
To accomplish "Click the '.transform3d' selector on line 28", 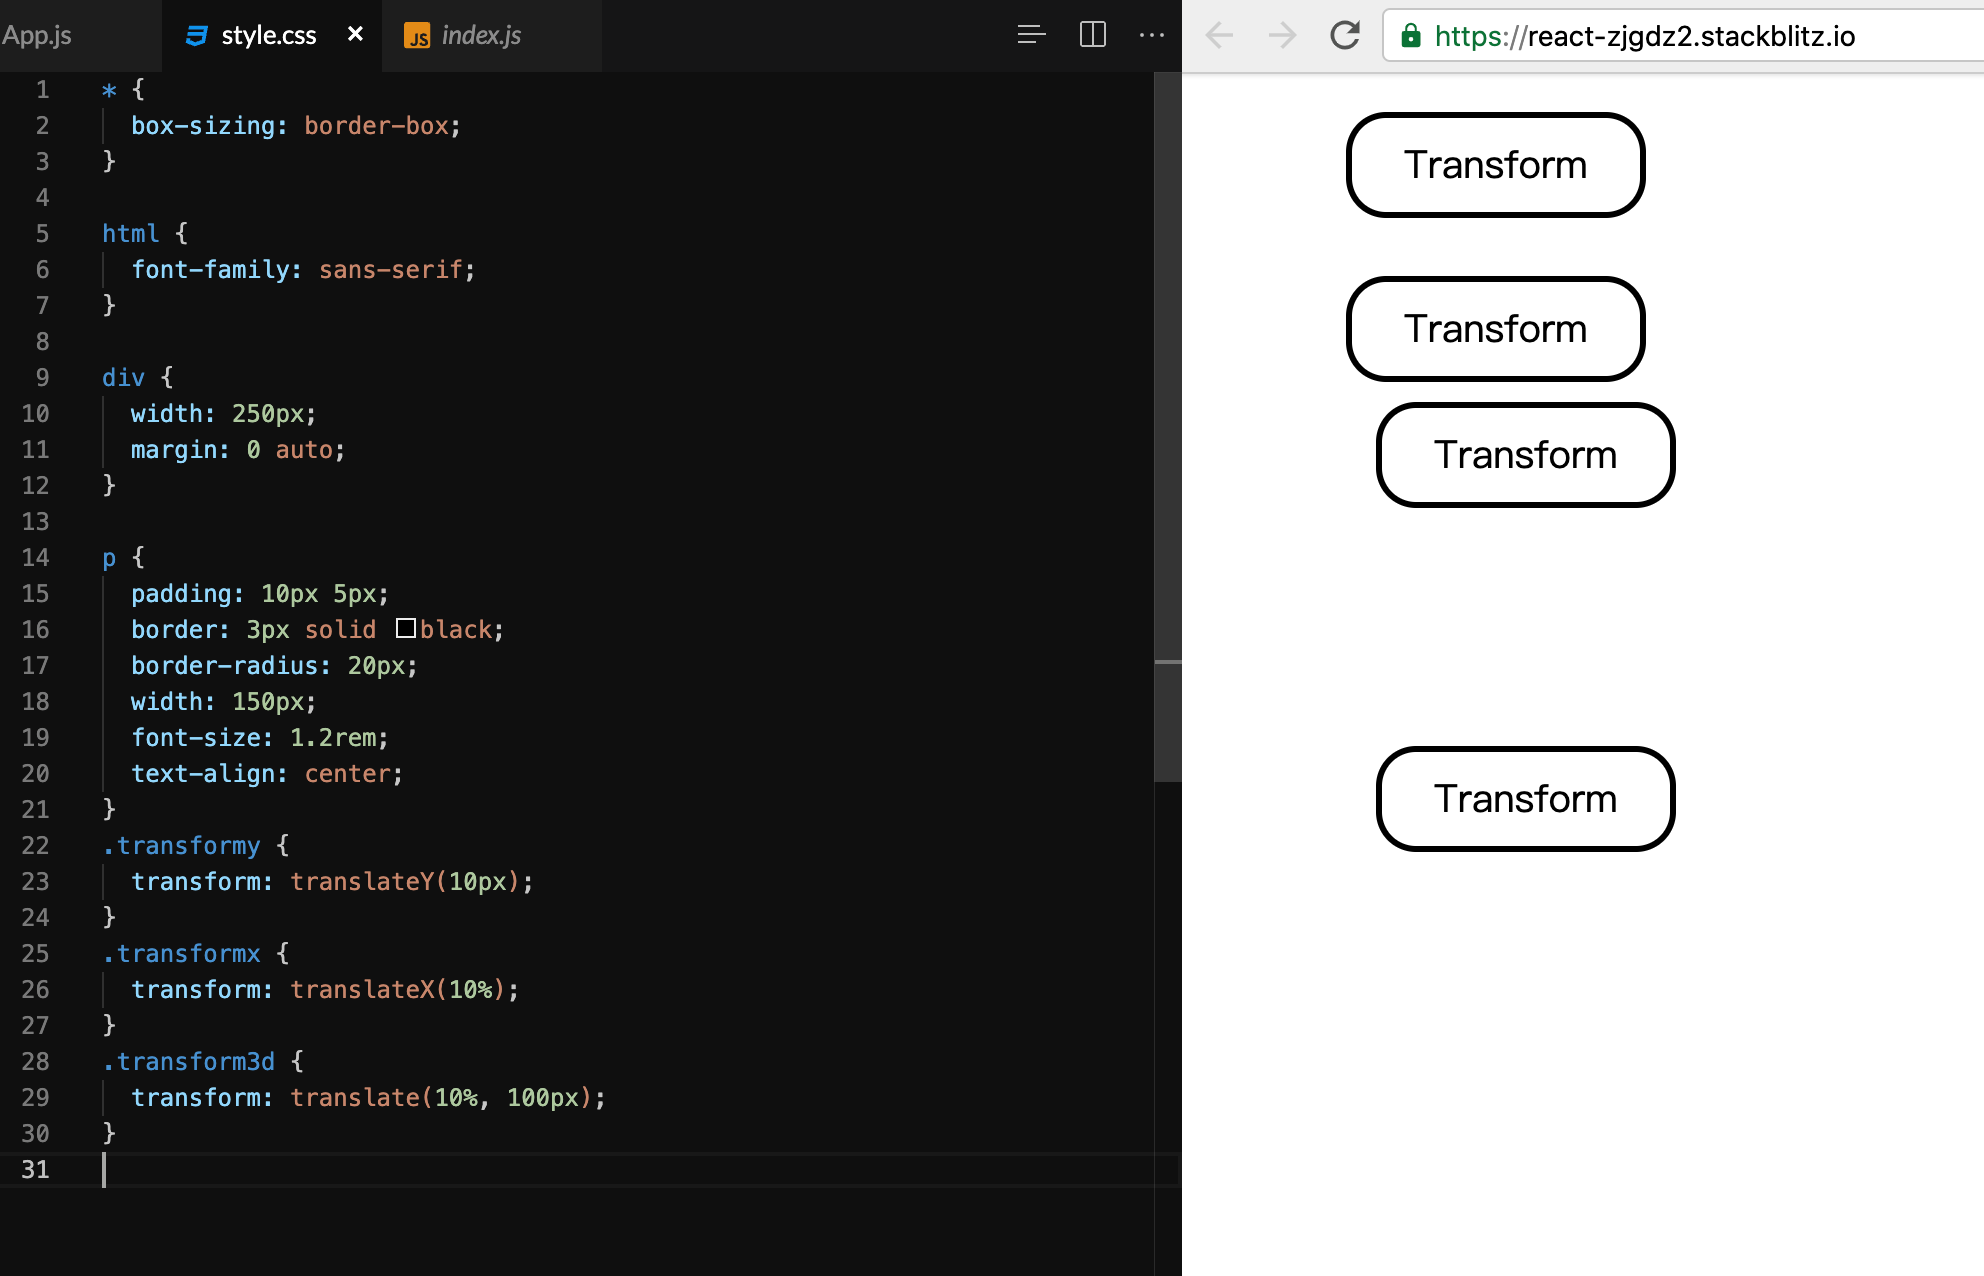I will (x=188, y=1062).
